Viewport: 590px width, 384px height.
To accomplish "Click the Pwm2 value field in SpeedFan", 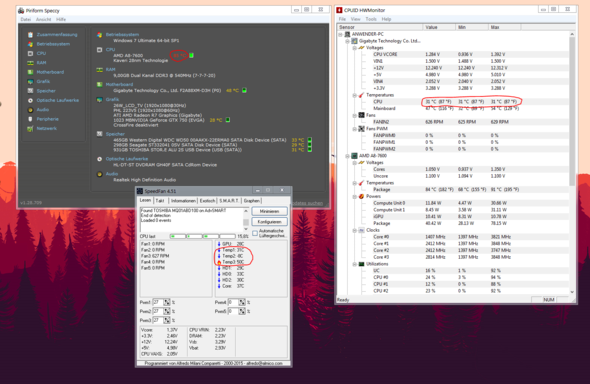I will pos(158,311).
